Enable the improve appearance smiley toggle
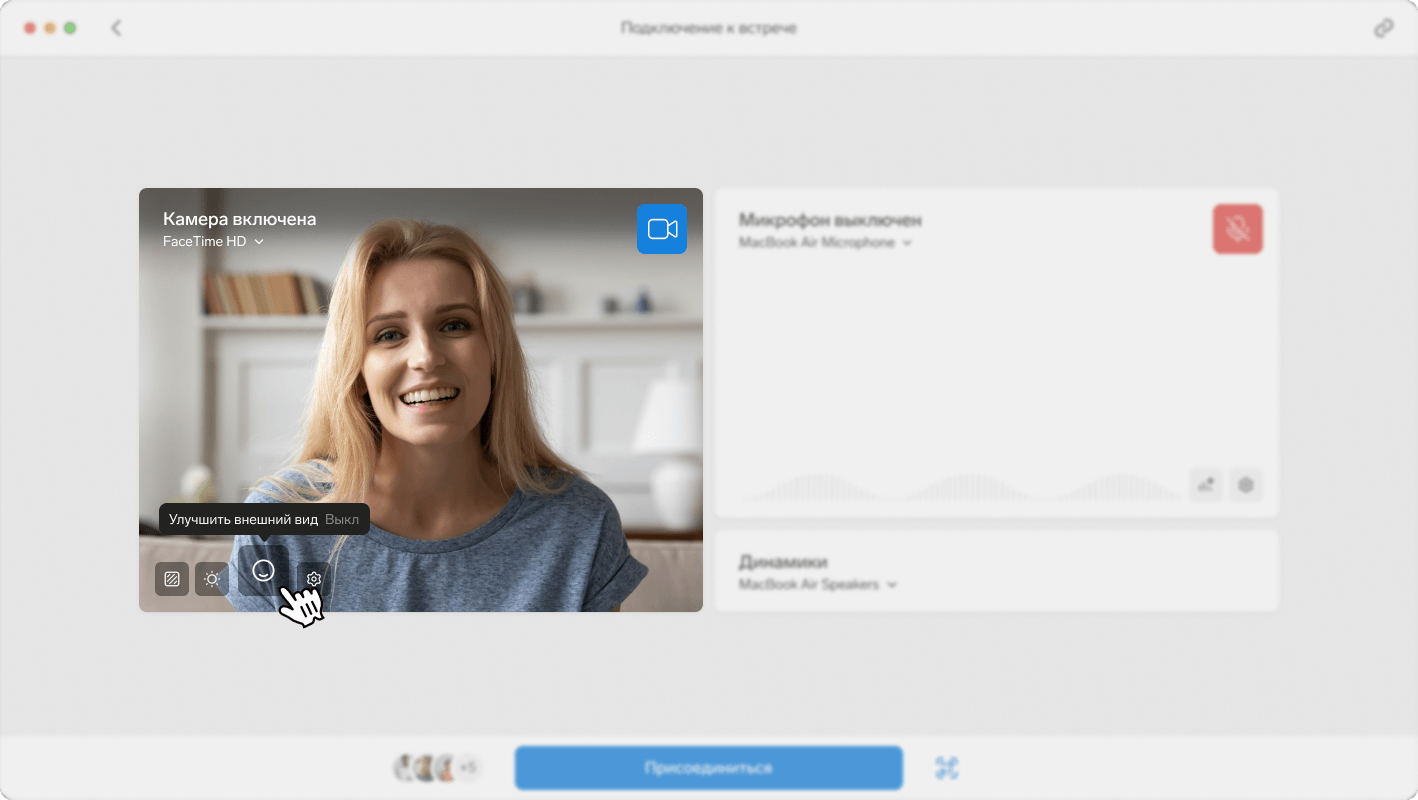 (x=263, y=570)
